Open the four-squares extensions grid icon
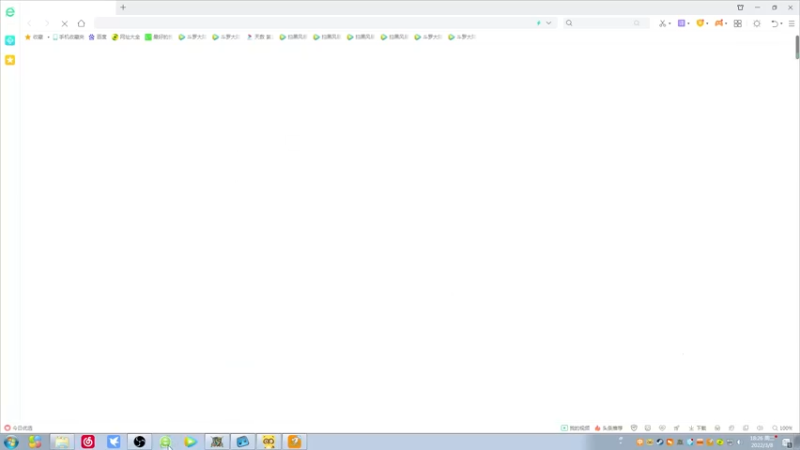 (738, 23)
